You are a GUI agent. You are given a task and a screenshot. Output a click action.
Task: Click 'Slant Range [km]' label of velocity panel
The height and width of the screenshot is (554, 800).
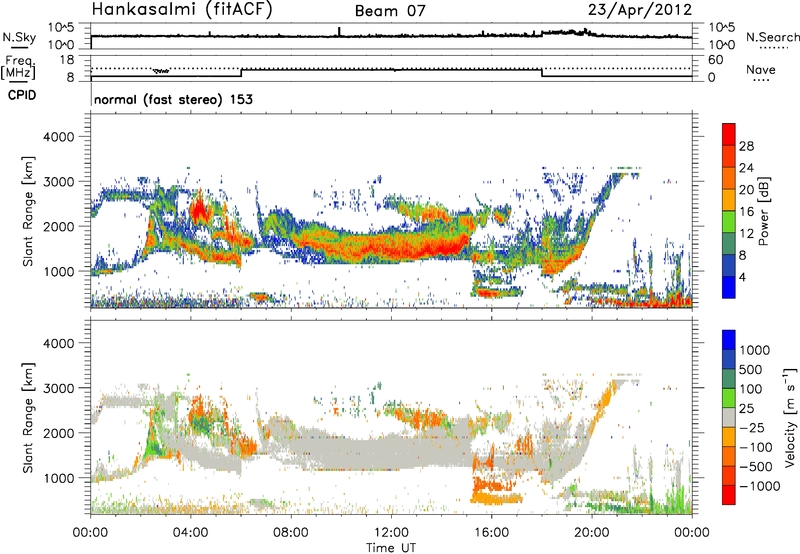coord(28,417)
